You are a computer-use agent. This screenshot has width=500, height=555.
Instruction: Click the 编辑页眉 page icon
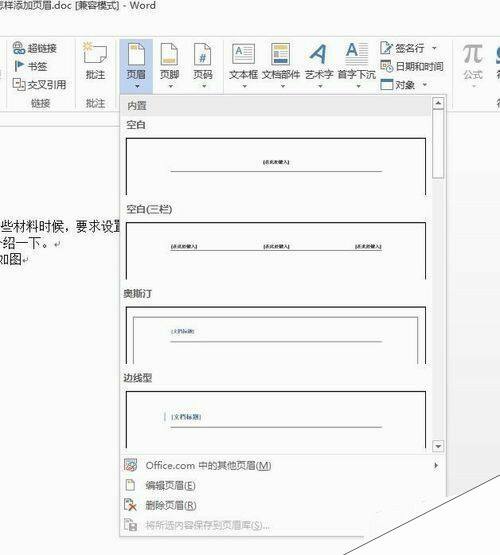(x=130, y=485)
